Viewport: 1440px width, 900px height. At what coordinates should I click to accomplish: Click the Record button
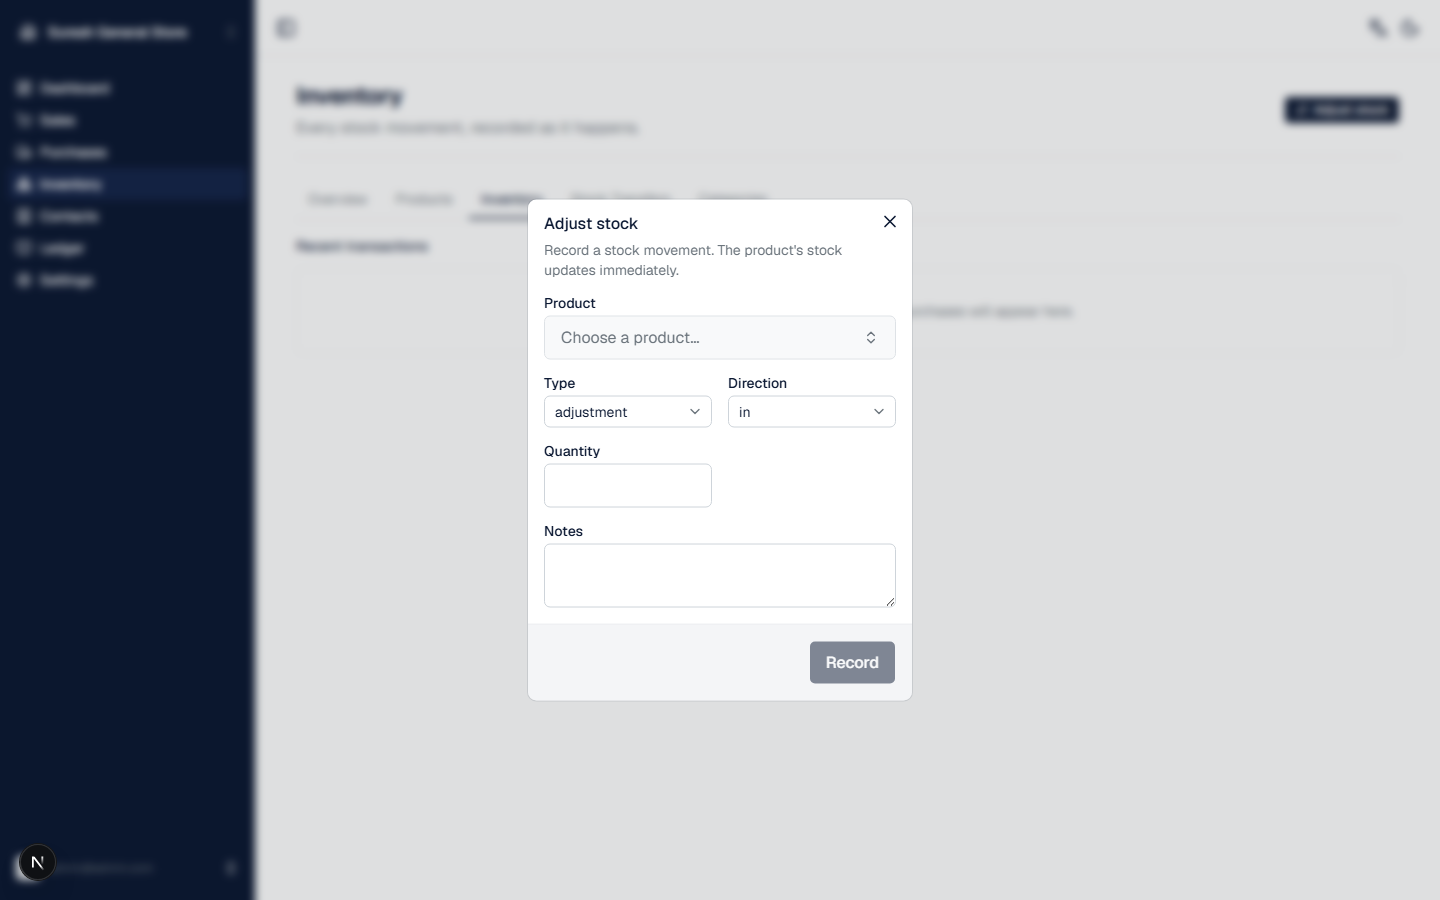click(x=852, y=663)
